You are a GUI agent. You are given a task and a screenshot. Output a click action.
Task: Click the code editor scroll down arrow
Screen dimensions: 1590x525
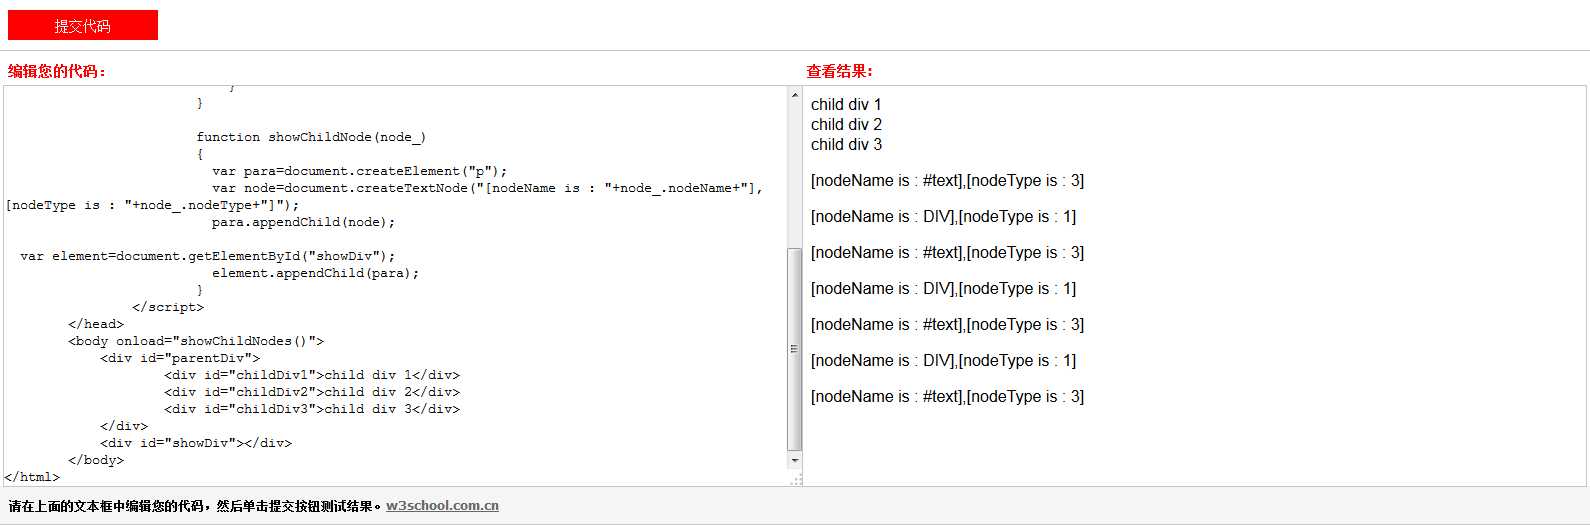click(795, 461)
